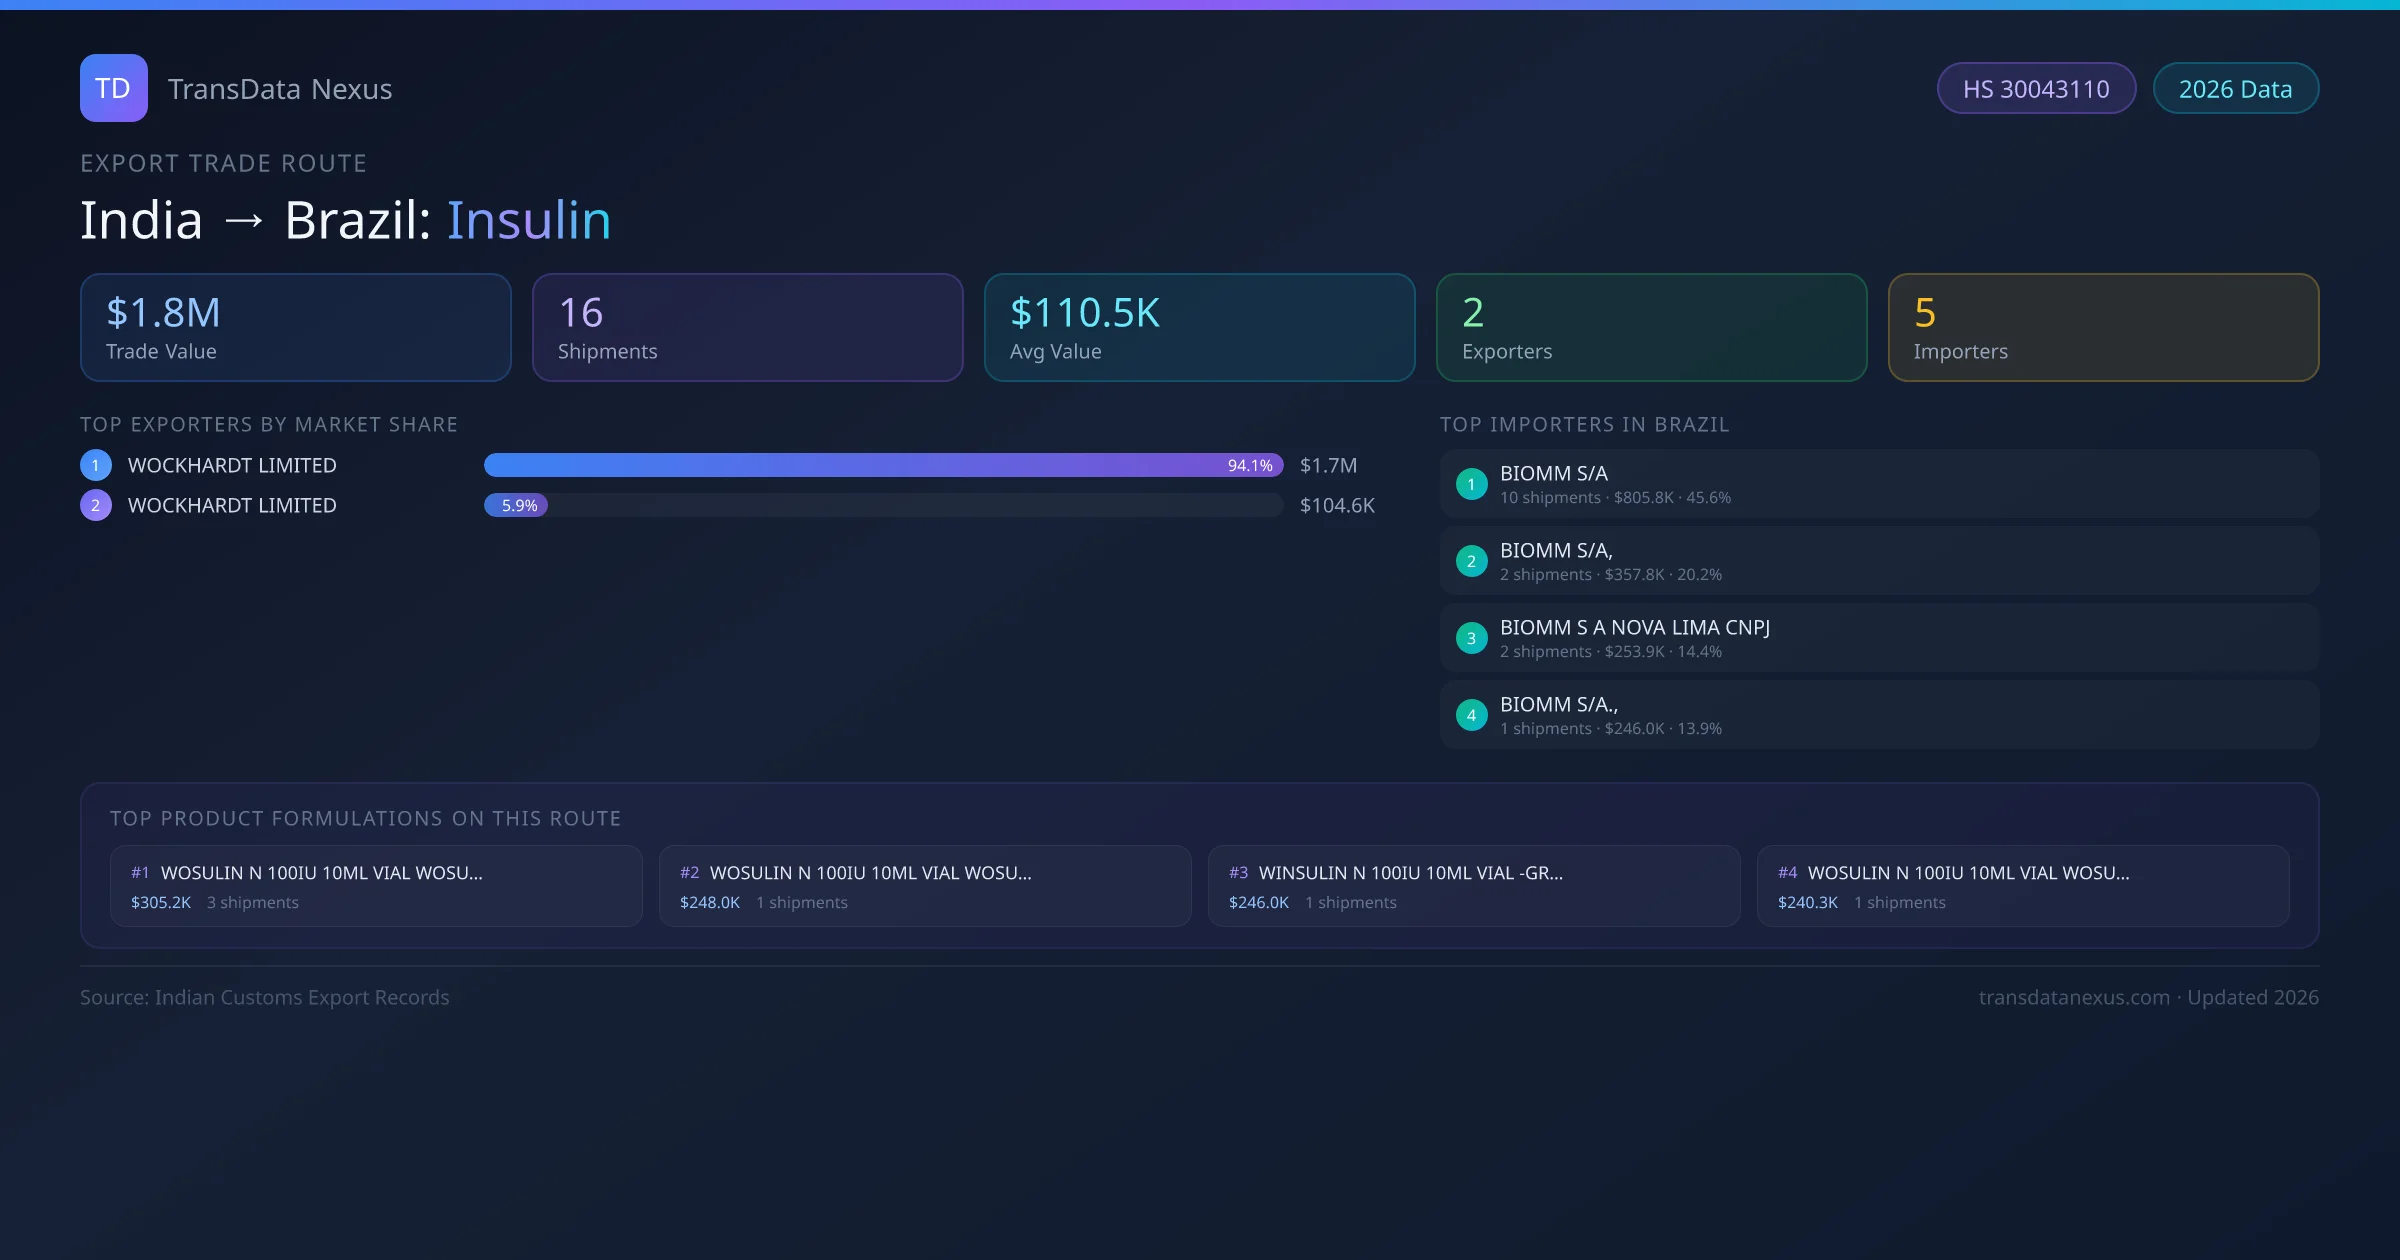Open the 2 Exporters stat card
Viewport: 2400px width, 1260px height.
(1651, 328)
